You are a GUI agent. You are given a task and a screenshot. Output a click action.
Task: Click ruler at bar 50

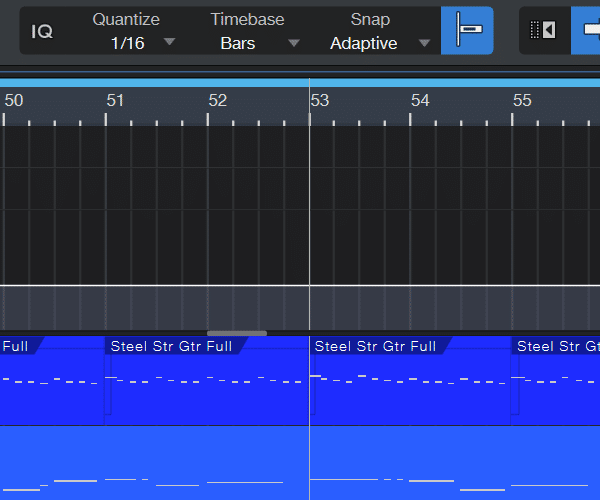click(x=14, y=101)
